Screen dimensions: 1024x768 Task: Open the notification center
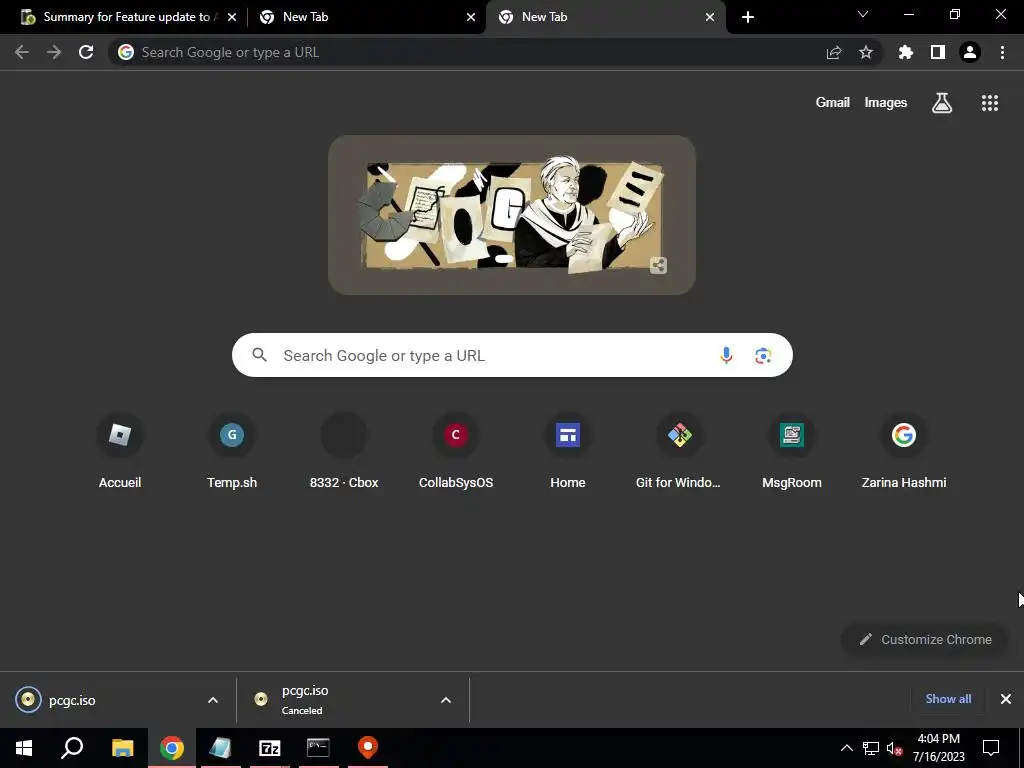tap(991, 748)
